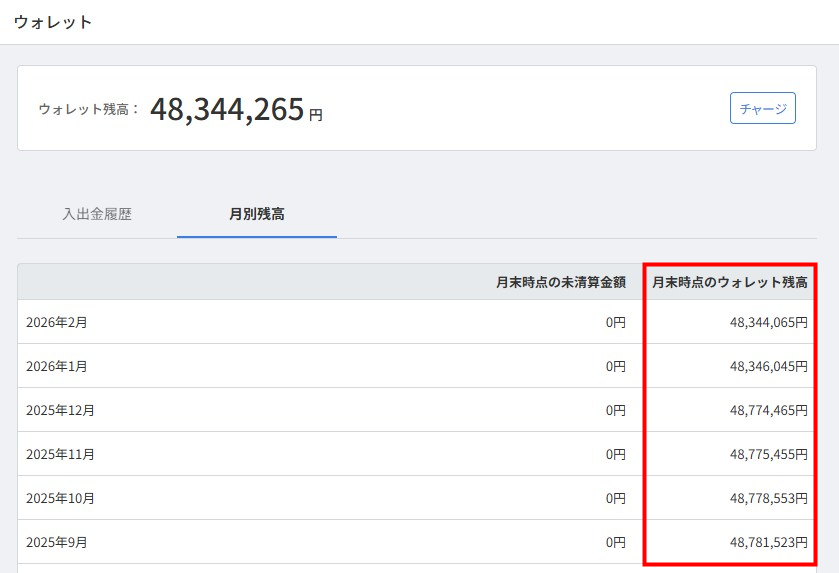The image size is (839, 573).
Task: Click the チャージ button
Action: pyautogui.click(x=762, y=108)
